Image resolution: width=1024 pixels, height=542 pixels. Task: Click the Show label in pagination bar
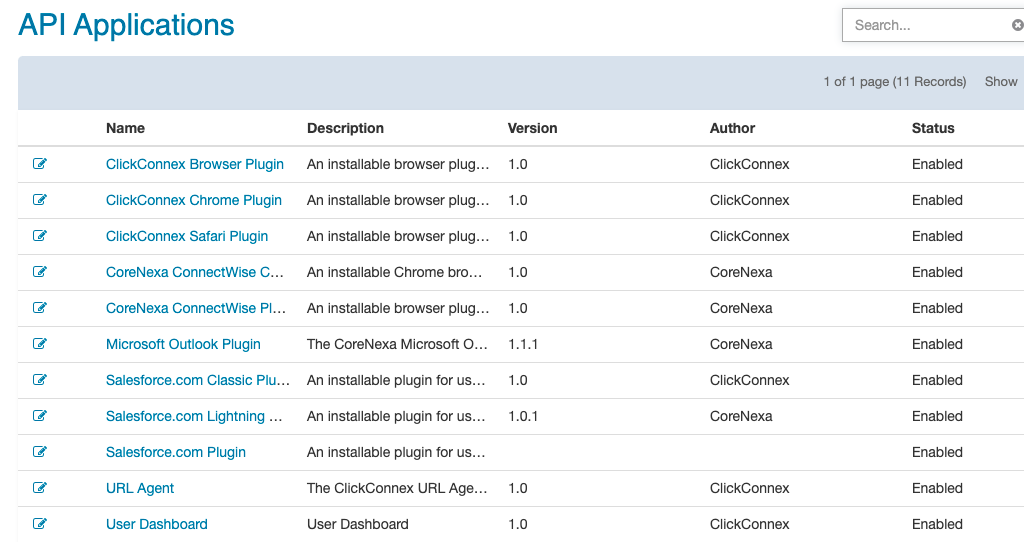pos(1001,82)
